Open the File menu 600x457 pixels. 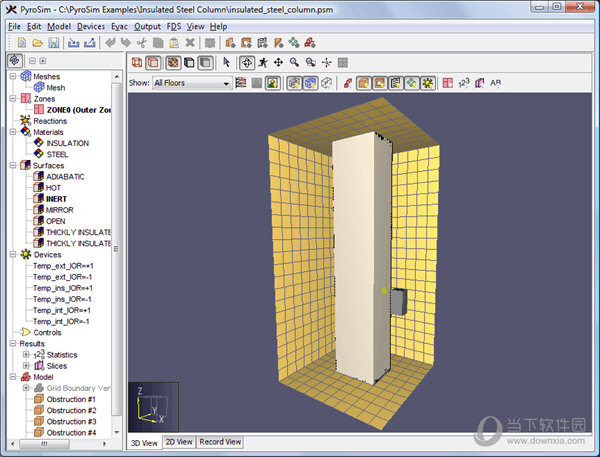[x=14, y=26]
